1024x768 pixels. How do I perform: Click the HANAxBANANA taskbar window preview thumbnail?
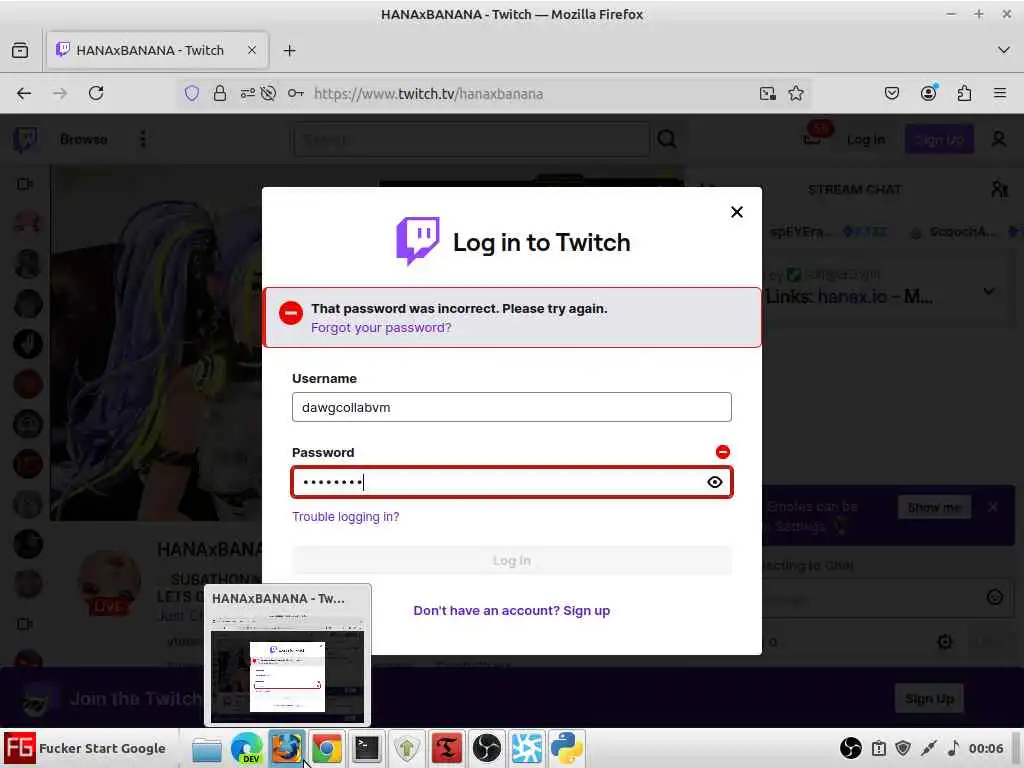287,654
